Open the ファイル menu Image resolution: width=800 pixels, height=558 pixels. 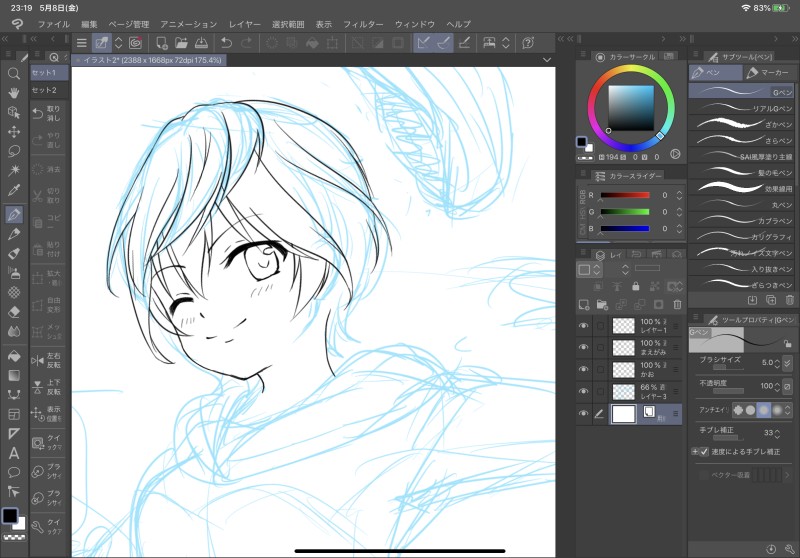54,24
